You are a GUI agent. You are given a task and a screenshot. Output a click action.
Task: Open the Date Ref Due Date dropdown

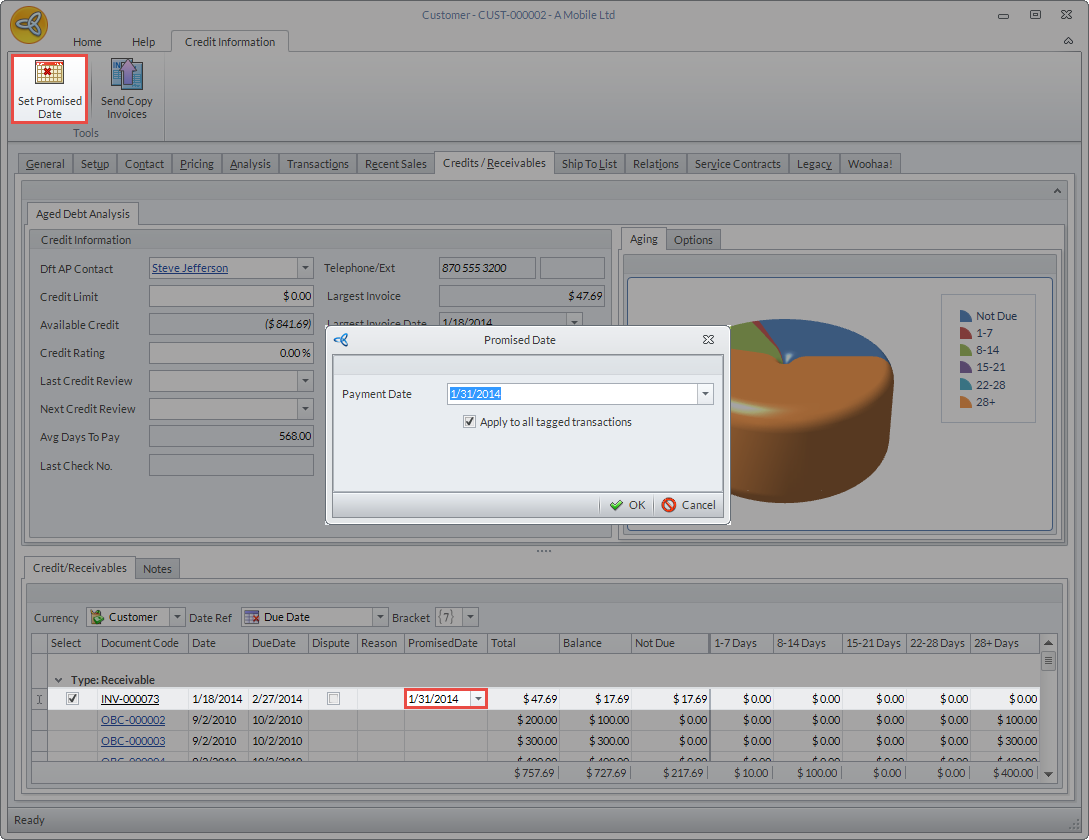(380, 617)
